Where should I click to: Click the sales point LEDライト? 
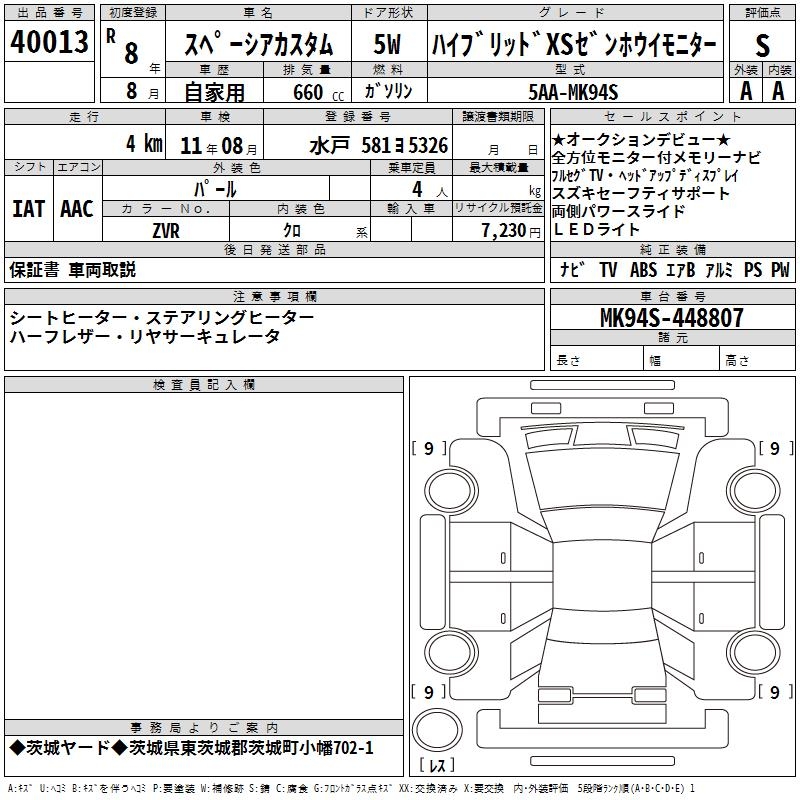point(596,230)
